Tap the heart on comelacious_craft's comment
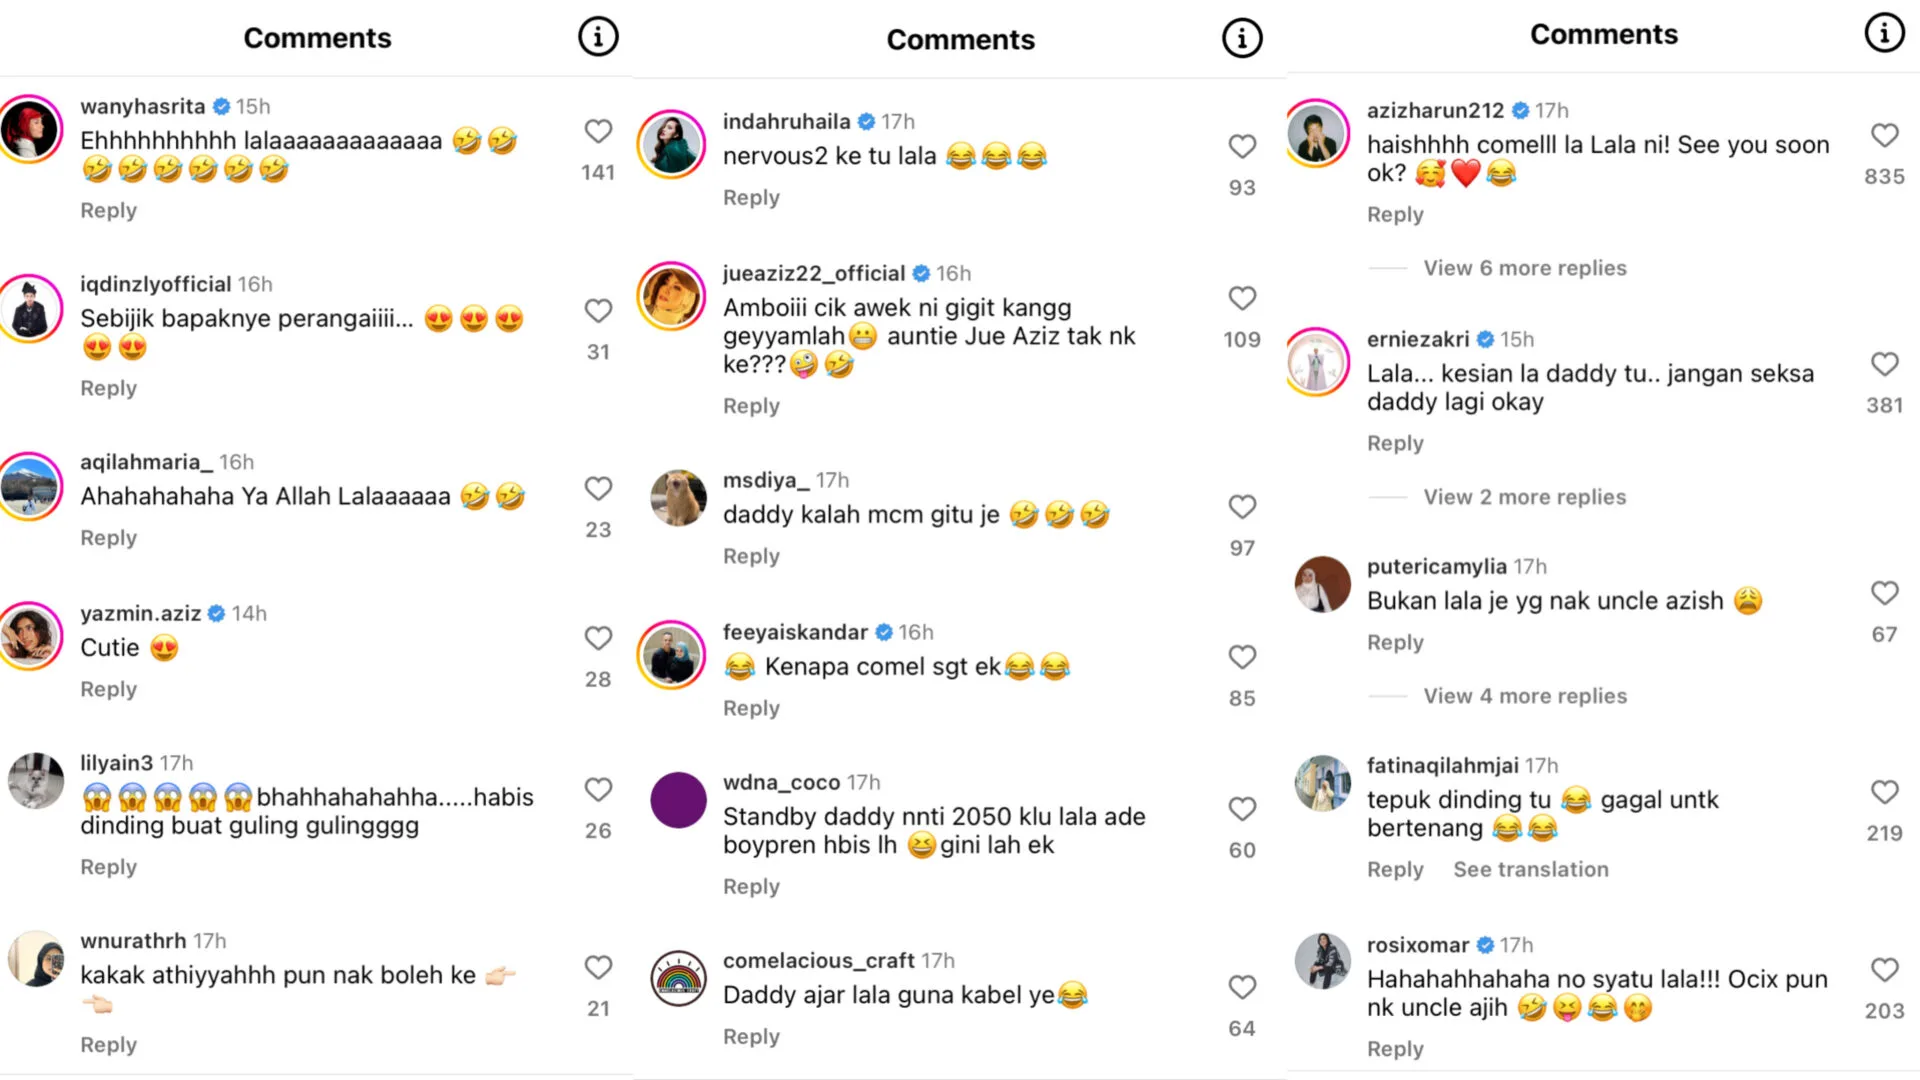Screen dimensions: 1920x1080 click(1242, 988)
